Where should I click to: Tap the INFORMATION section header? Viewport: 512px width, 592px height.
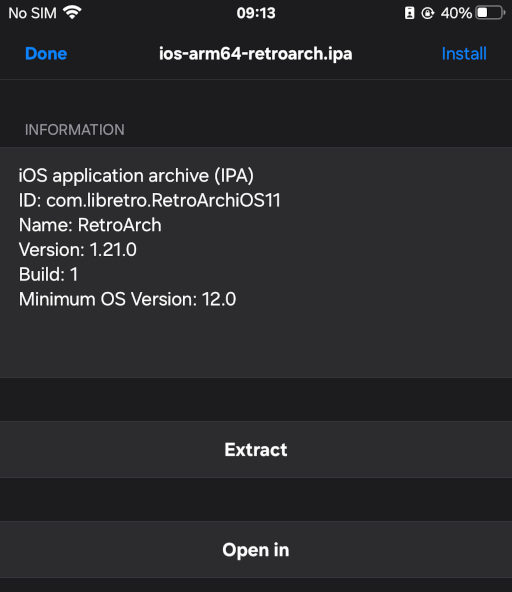pos(75,130)
